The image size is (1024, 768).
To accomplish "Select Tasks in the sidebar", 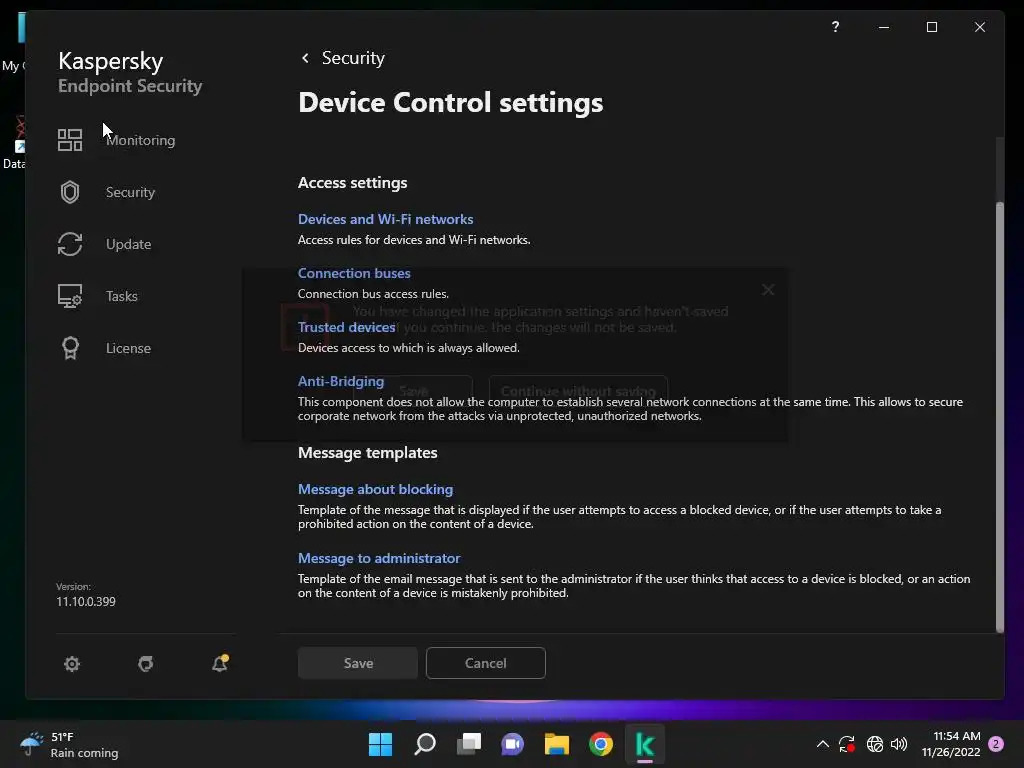I will click(x=121, y=296).
